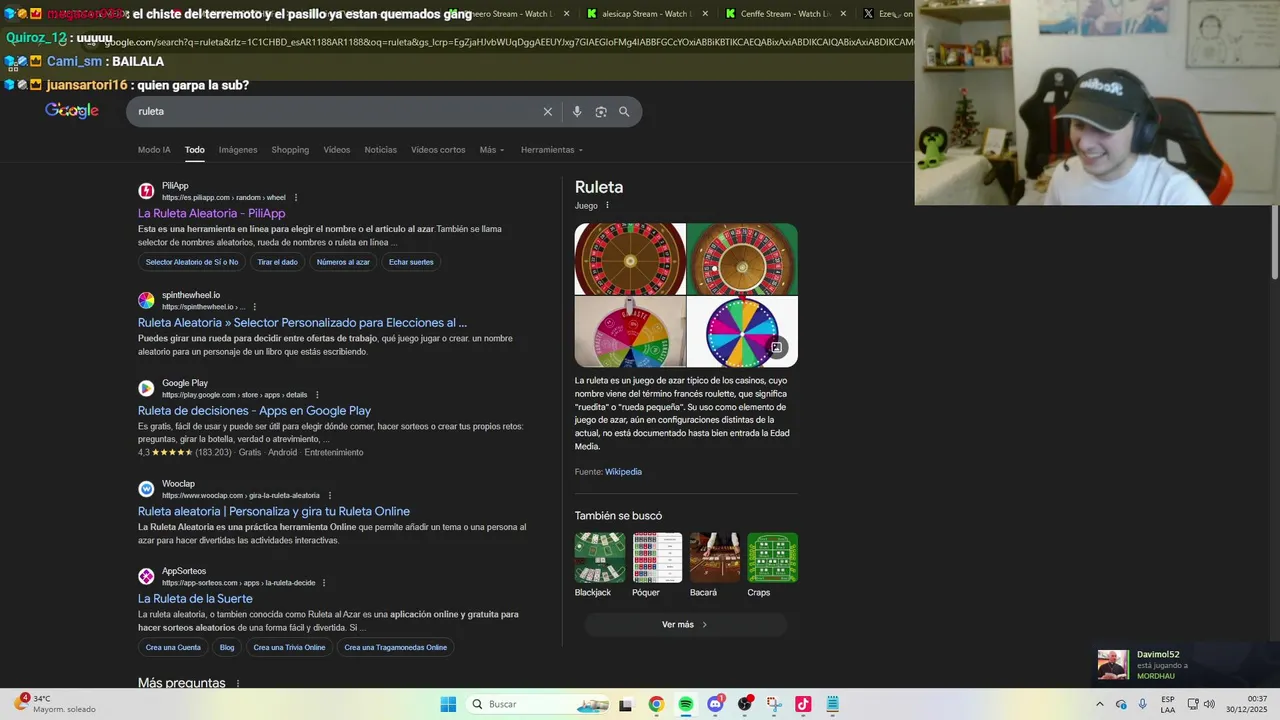Open TikTok app from the taskbar

tap(803, 704)
